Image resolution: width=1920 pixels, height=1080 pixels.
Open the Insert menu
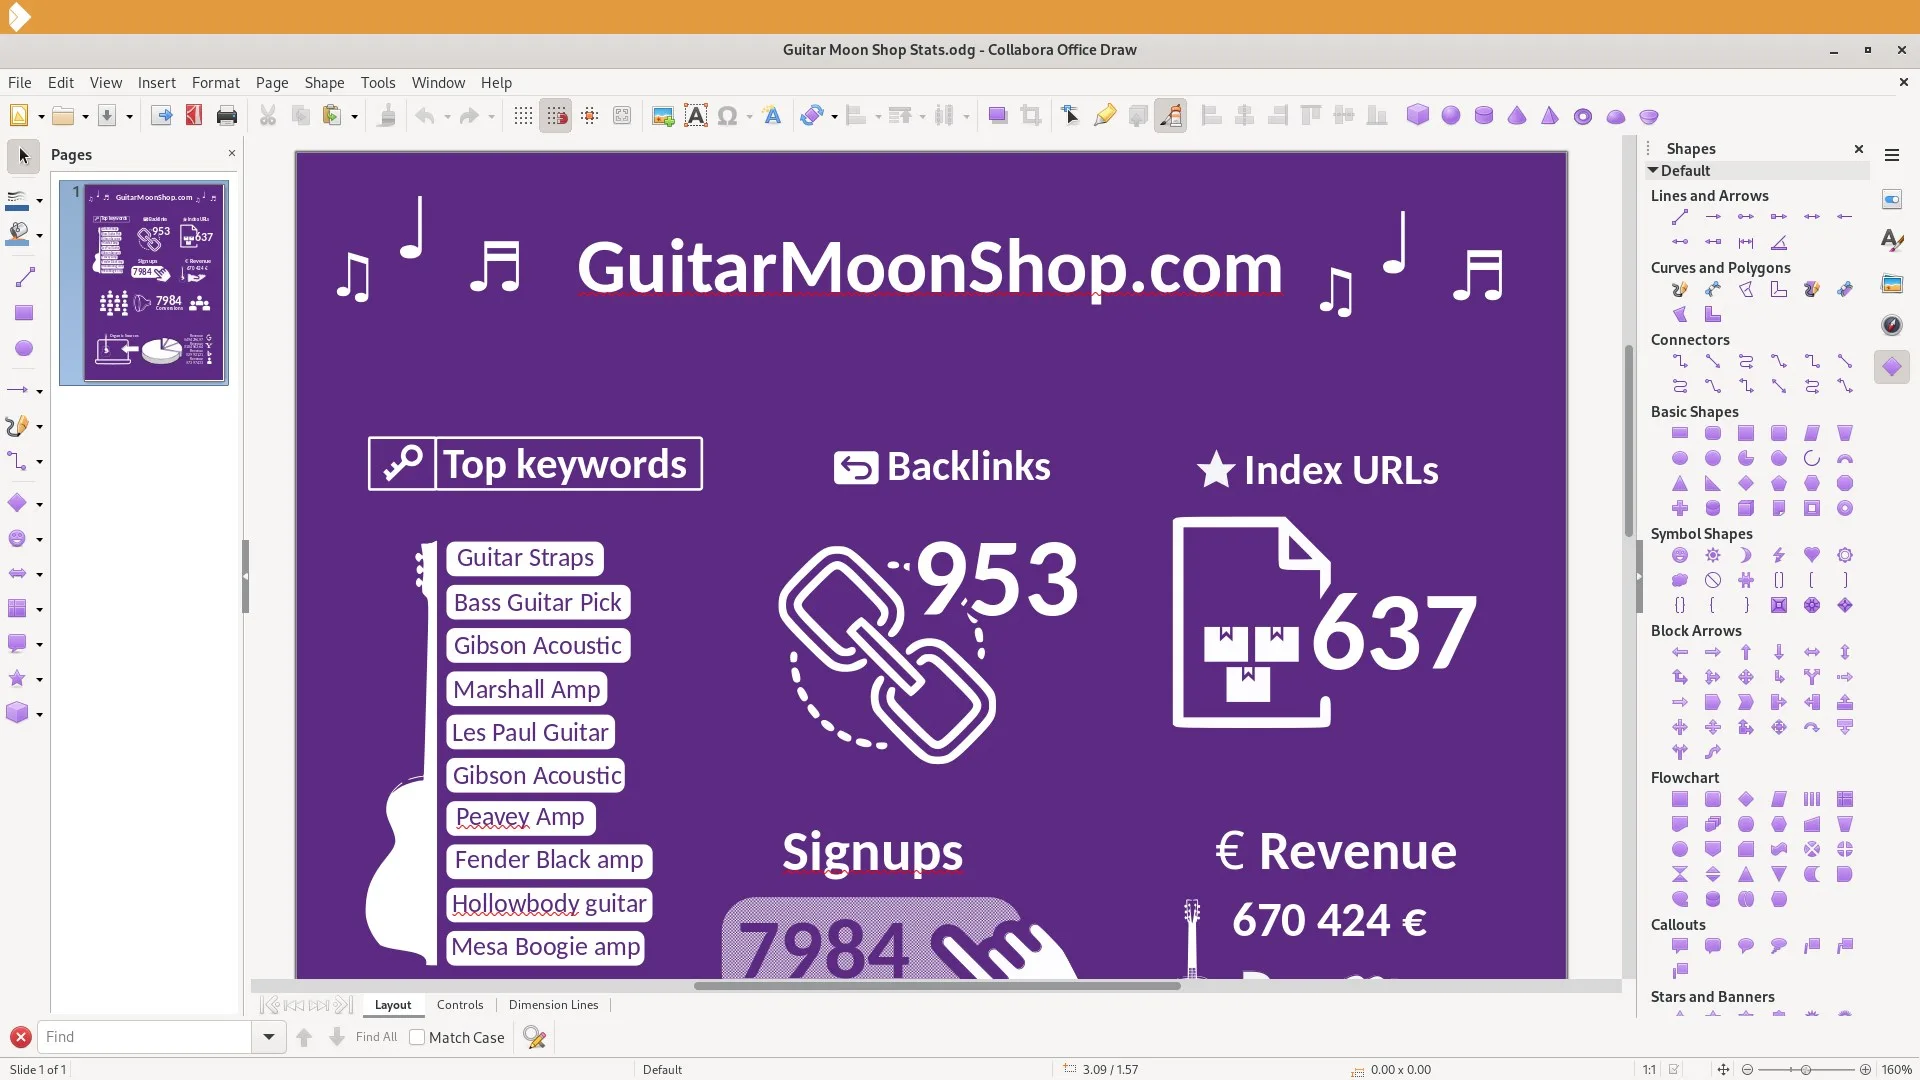click(x=157, y=83)
